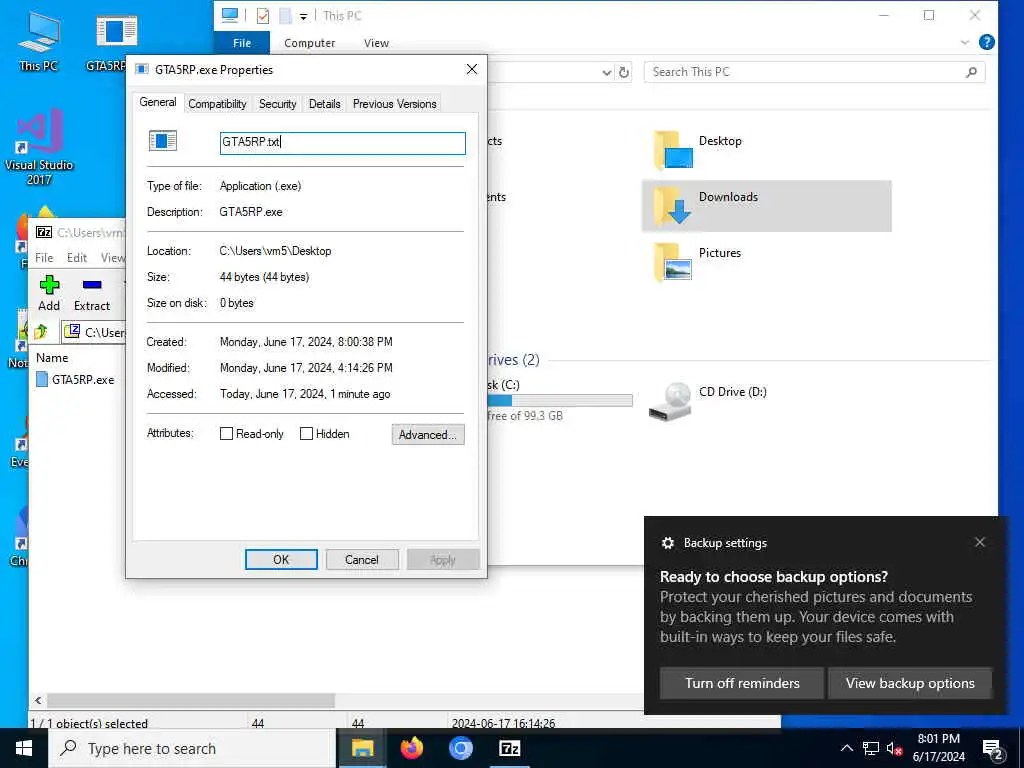This screenshot has width=1024, height=768.
Task: Open Advanced attributes button
Action: click(428, 434)
